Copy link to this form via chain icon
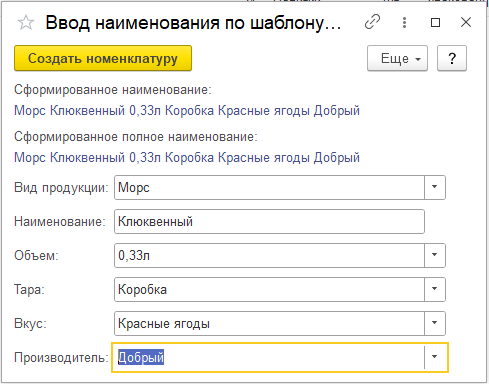Screen dimensions: 489x384 coord(372,22)
